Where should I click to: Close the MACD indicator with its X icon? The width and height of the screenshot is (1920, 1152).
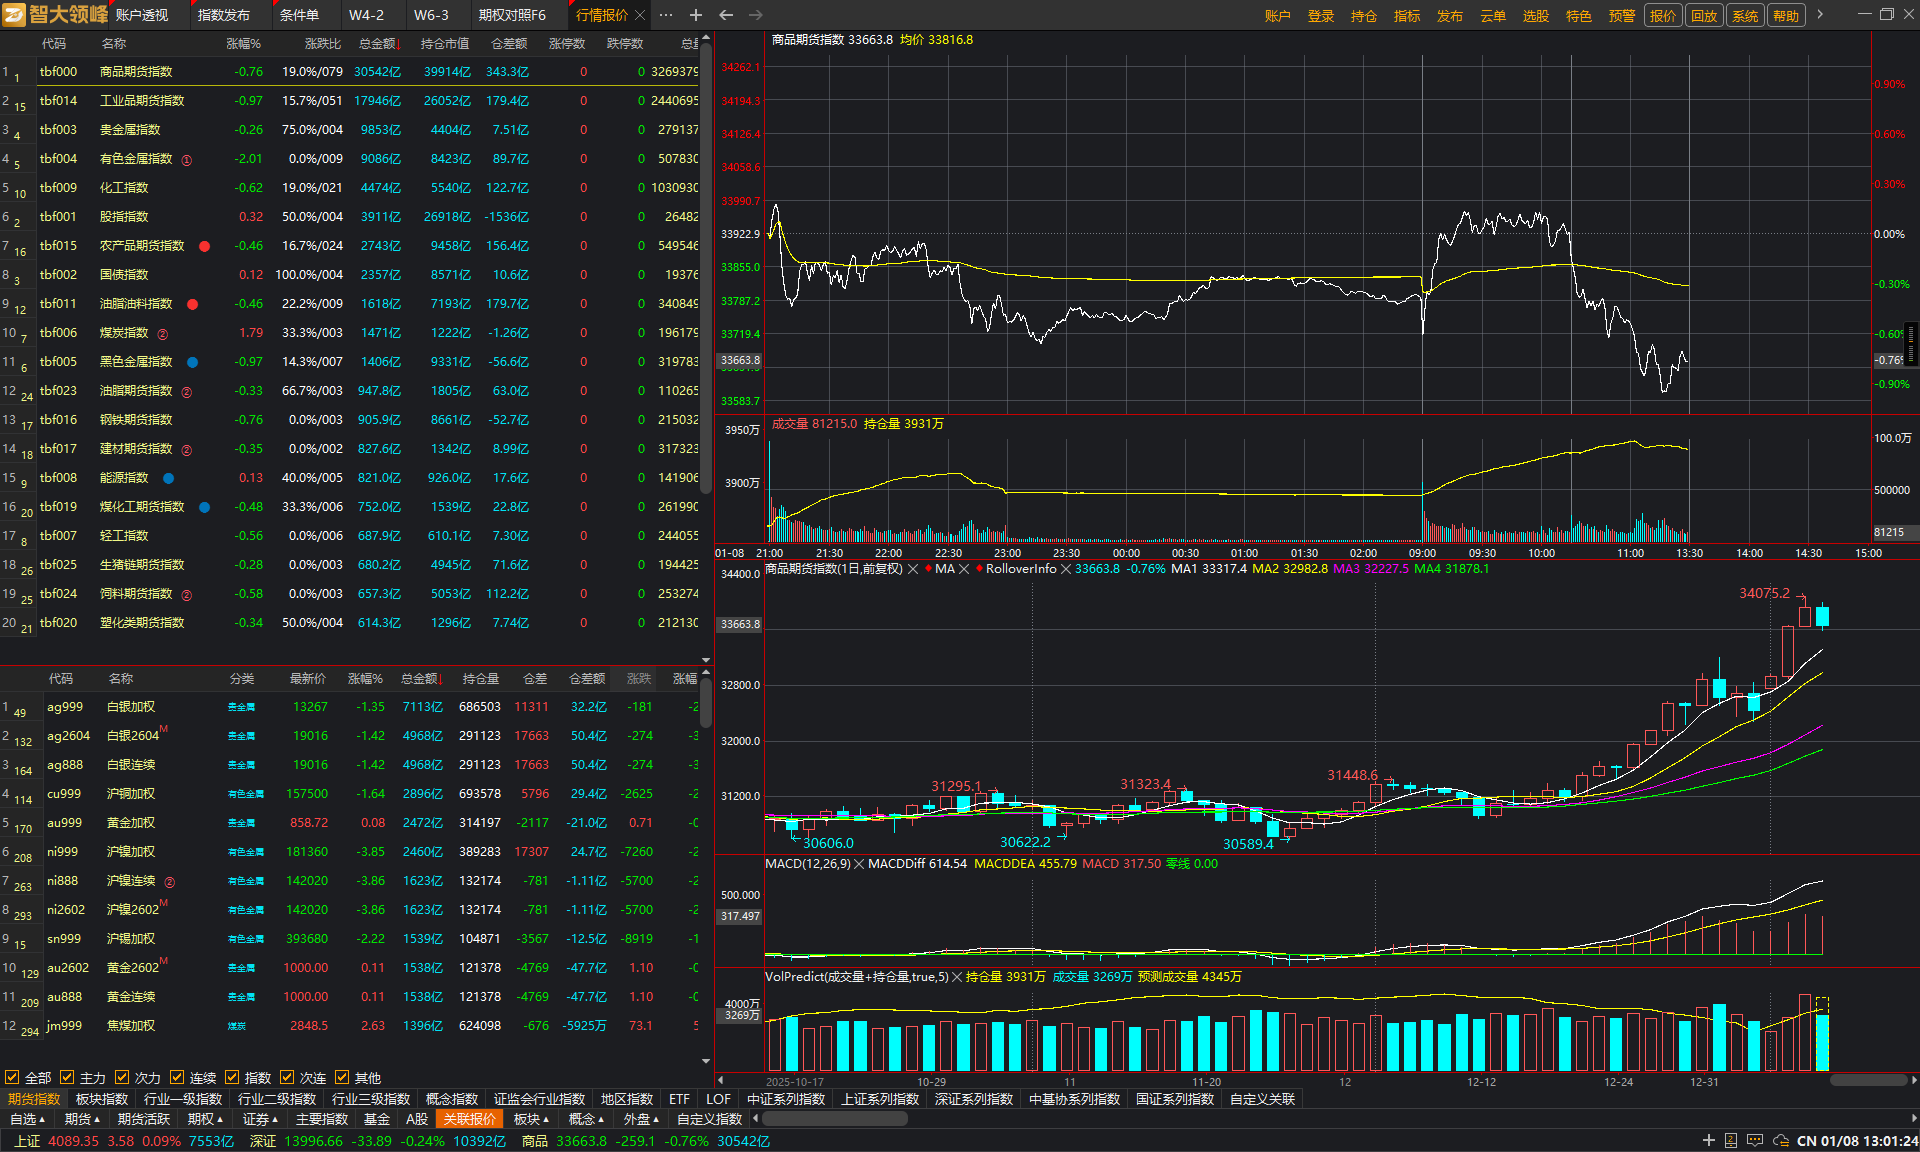(x=859, y=864)
